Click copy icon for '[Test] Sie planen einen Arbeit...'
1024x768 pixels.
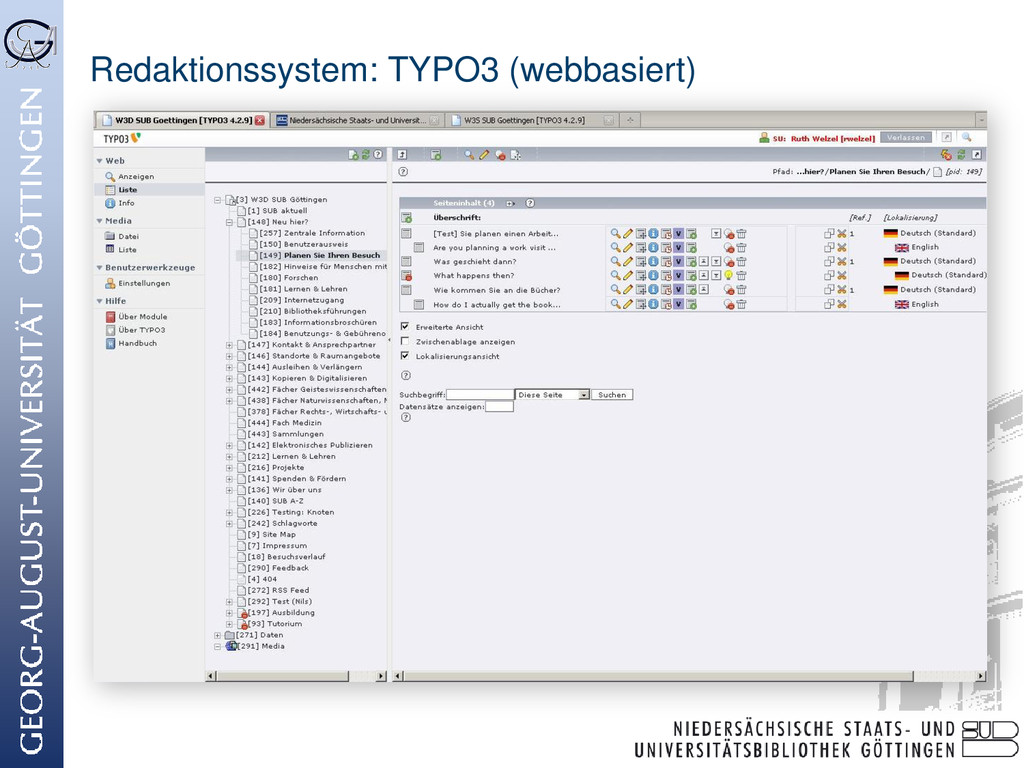(829, 233)
